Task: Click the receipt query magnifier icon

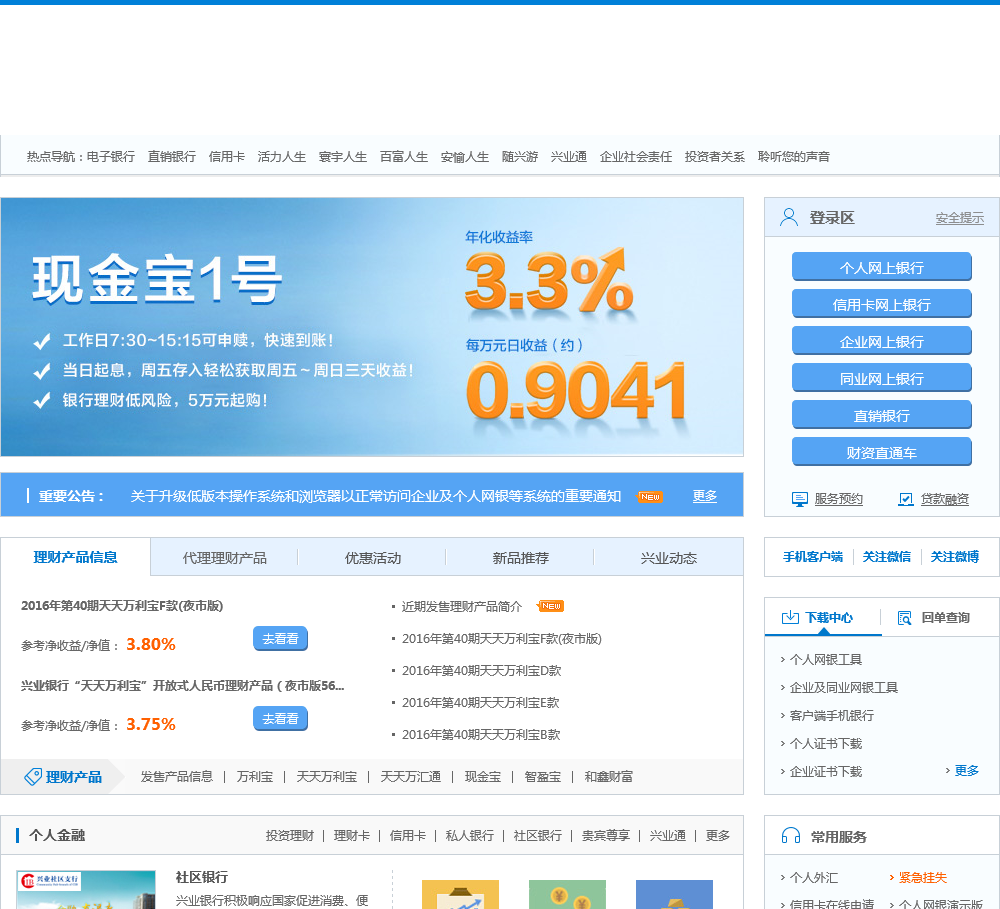Action: pyautogui.click(x=904, y=617)
